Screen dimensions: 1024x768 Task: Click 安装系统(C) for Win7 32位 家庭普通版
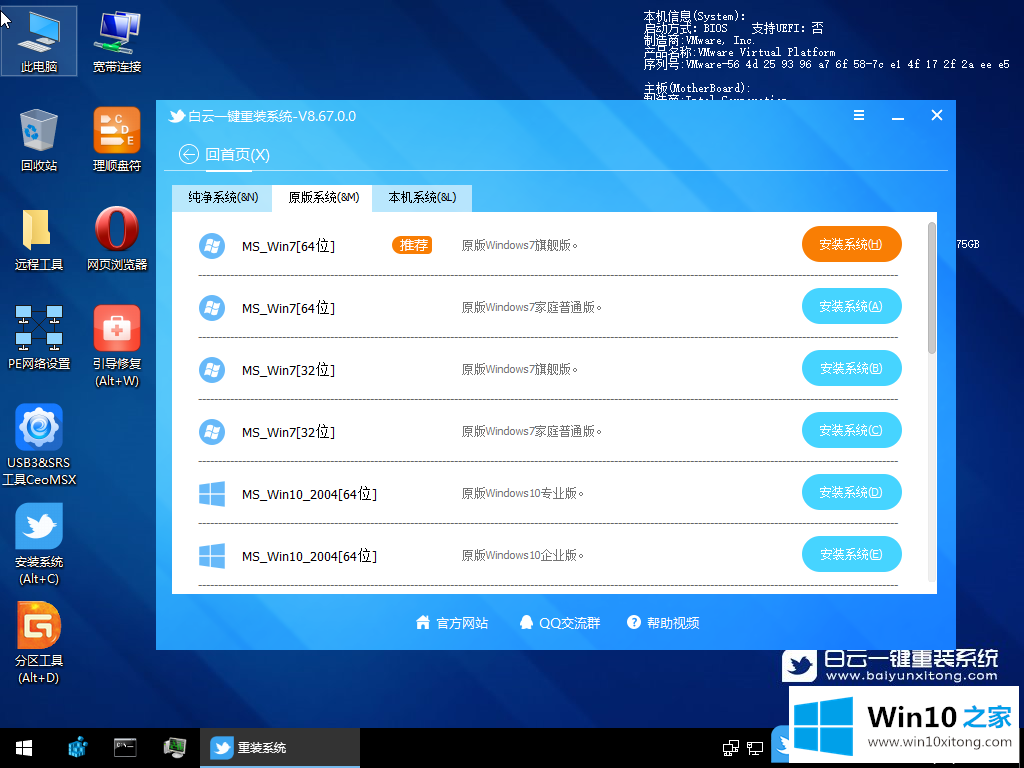point(852,430)
